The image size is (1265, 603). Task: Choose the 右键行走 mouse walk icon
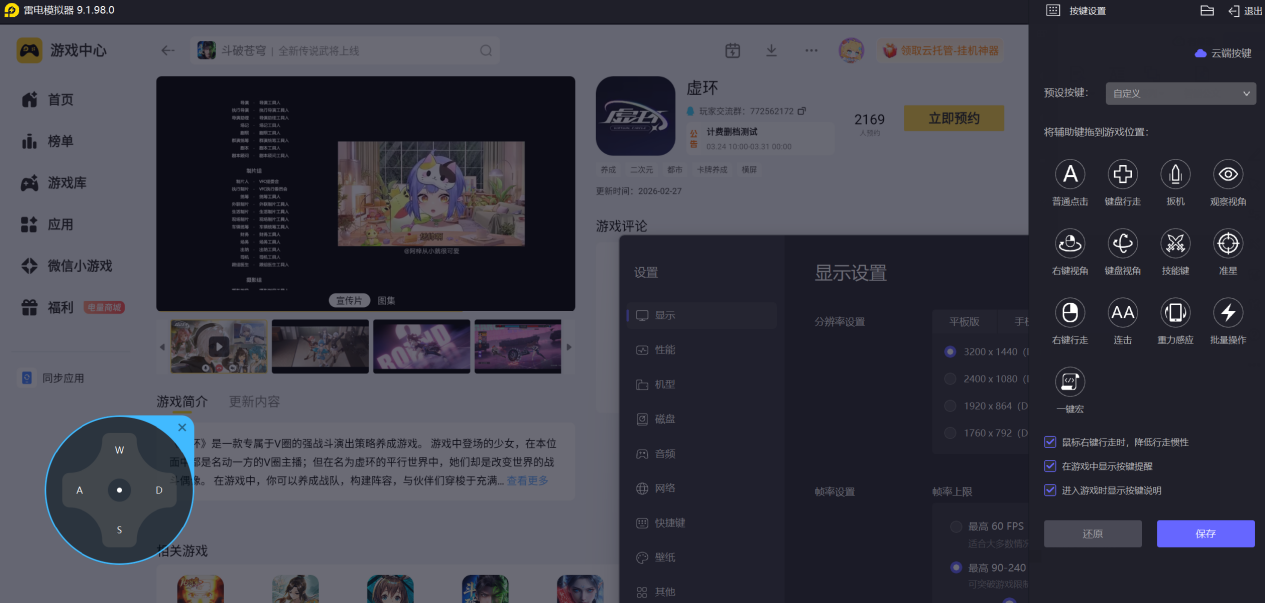pos(1070,313)
